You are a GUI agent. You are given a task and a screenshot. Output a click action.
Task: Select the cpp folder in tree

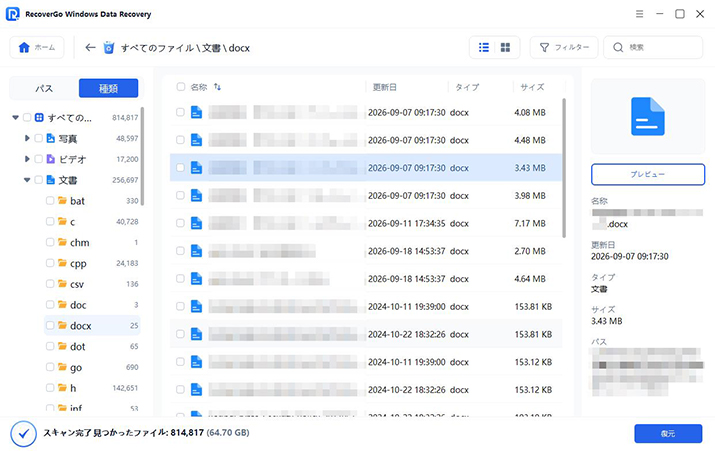click(x=93, y=263)
